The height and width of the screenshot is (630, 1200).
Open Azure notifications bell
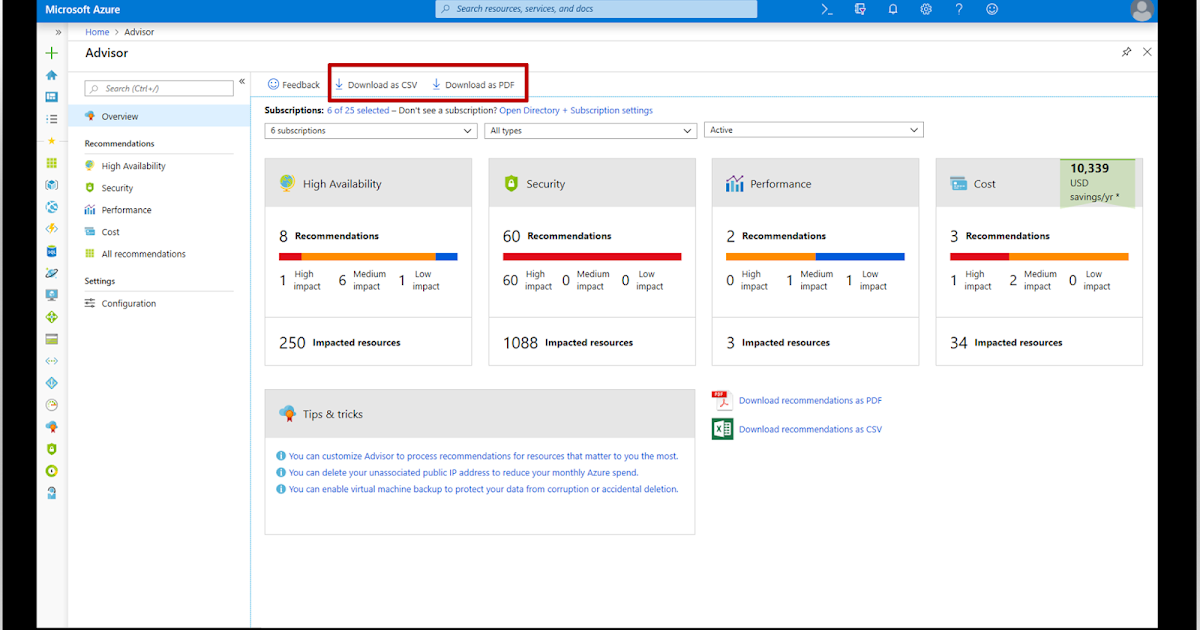click(x=893, y=9)
